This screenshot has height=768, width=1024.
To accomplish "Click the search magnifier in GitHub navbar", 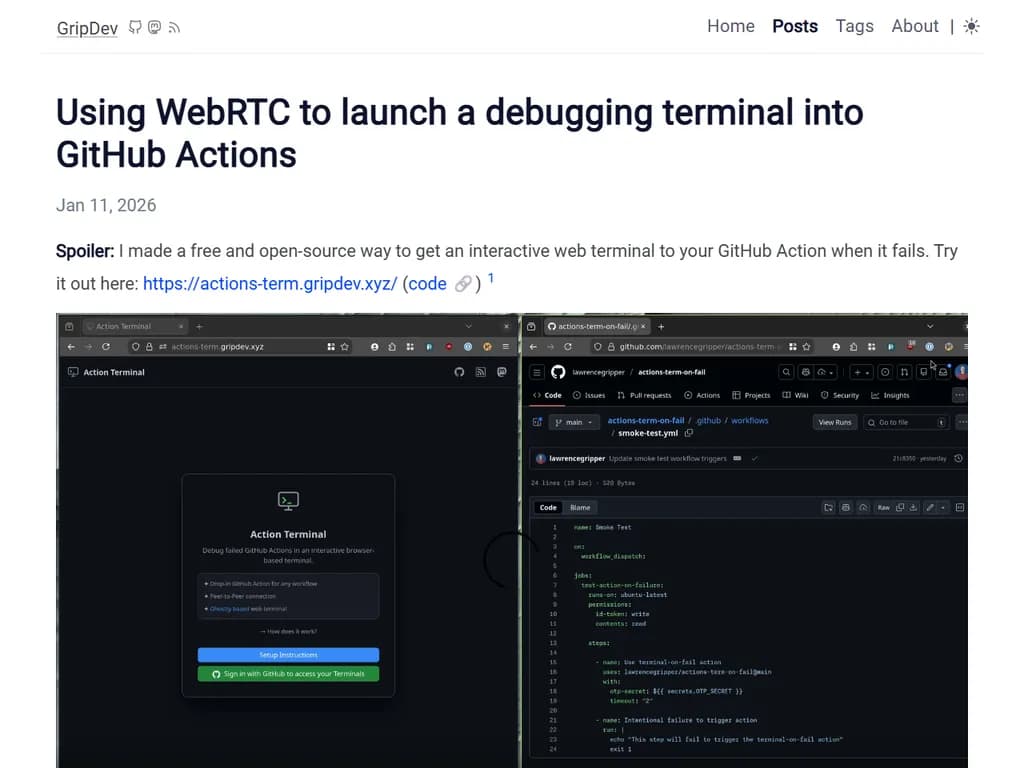I will point(787,371).
